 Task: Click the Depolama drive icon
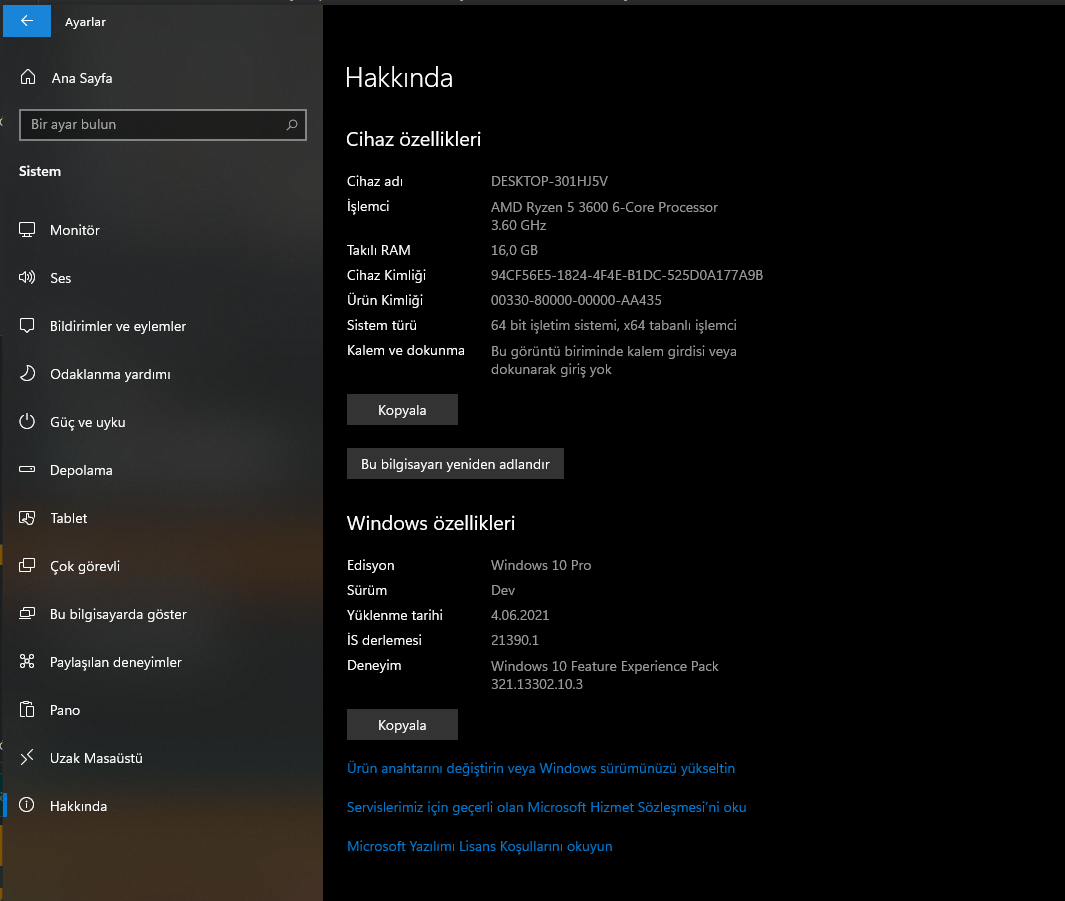pos(27,470)
